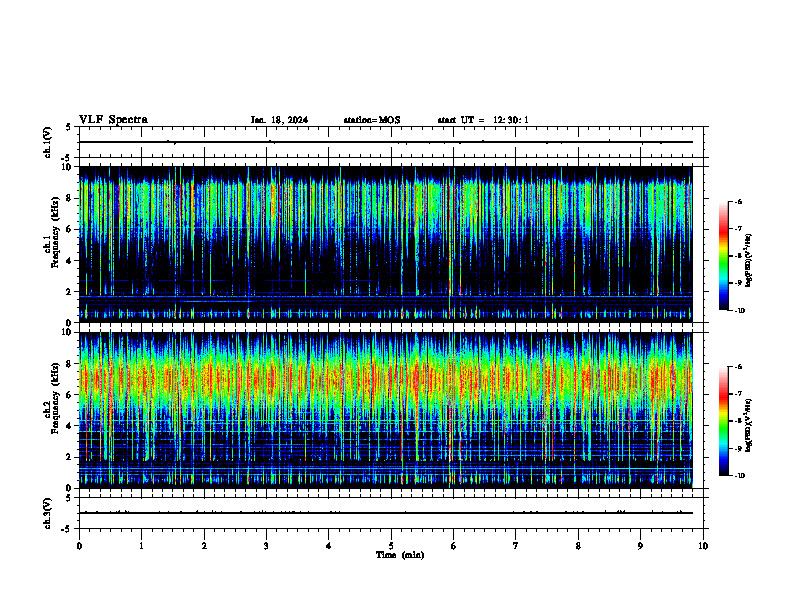Click the ch.3(V) waveform axis label

[x=48, y=513]
